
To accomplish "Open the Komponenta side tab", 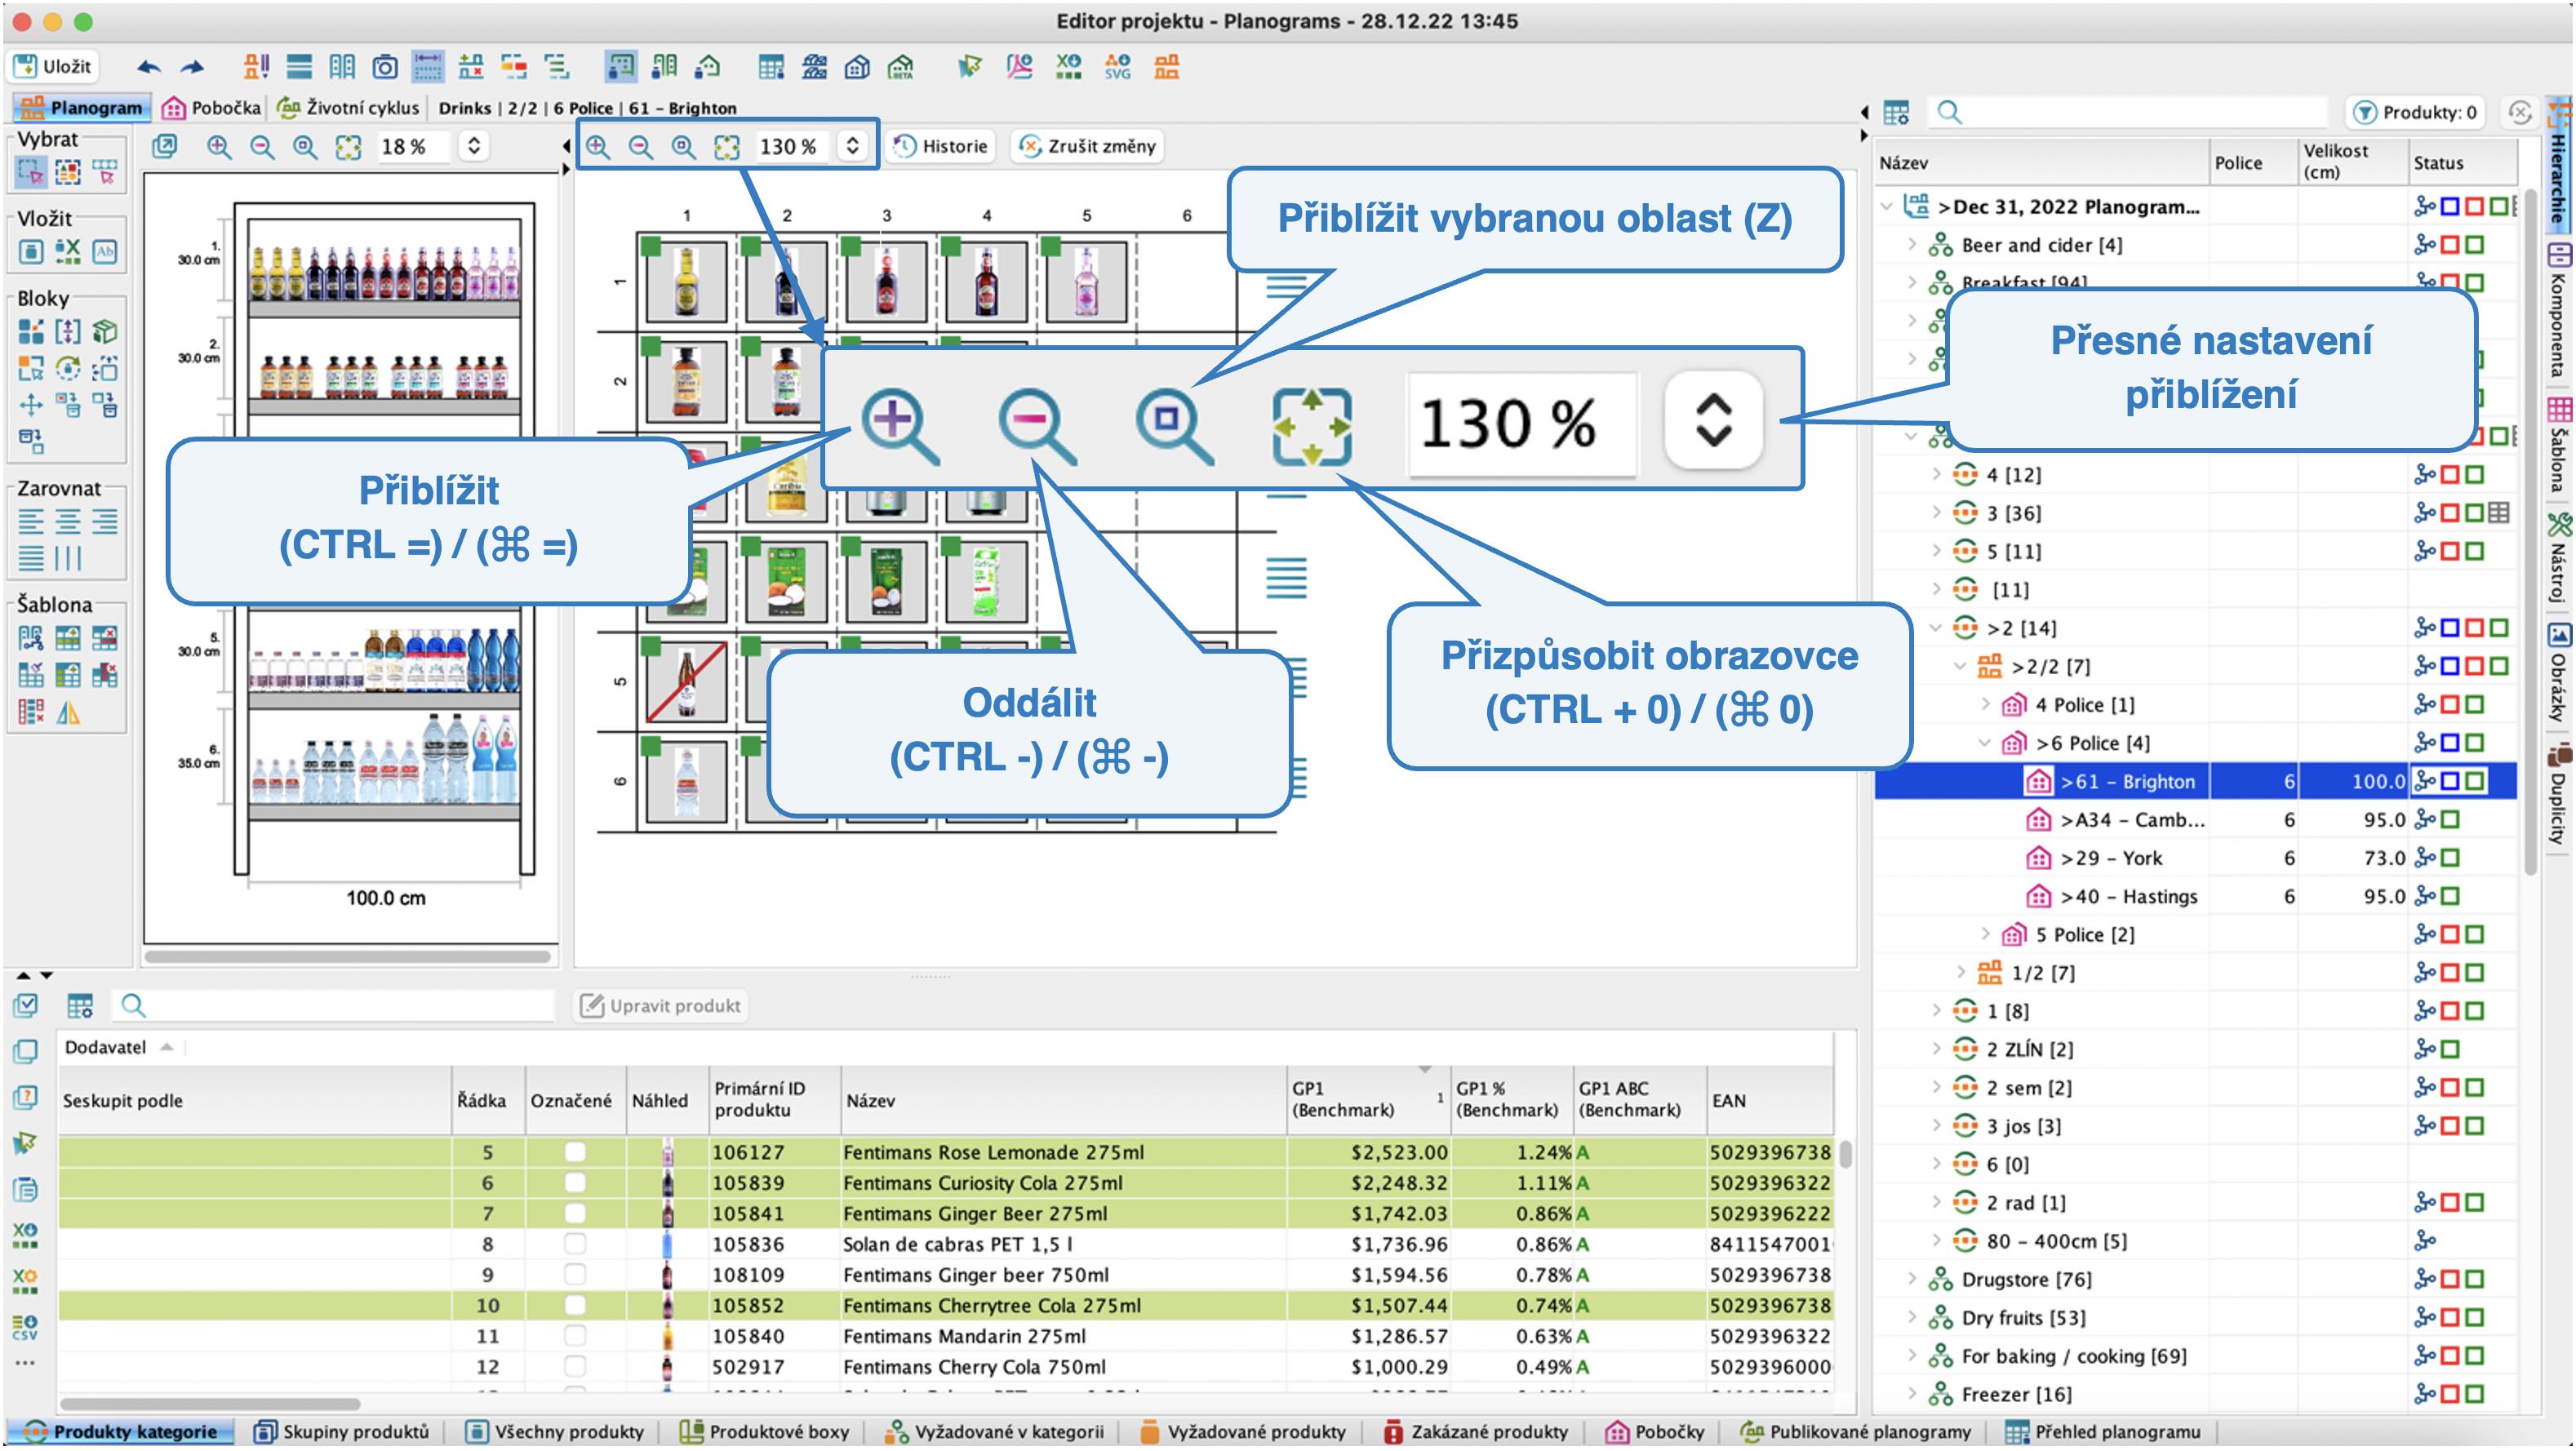I will pos(2558,310).
